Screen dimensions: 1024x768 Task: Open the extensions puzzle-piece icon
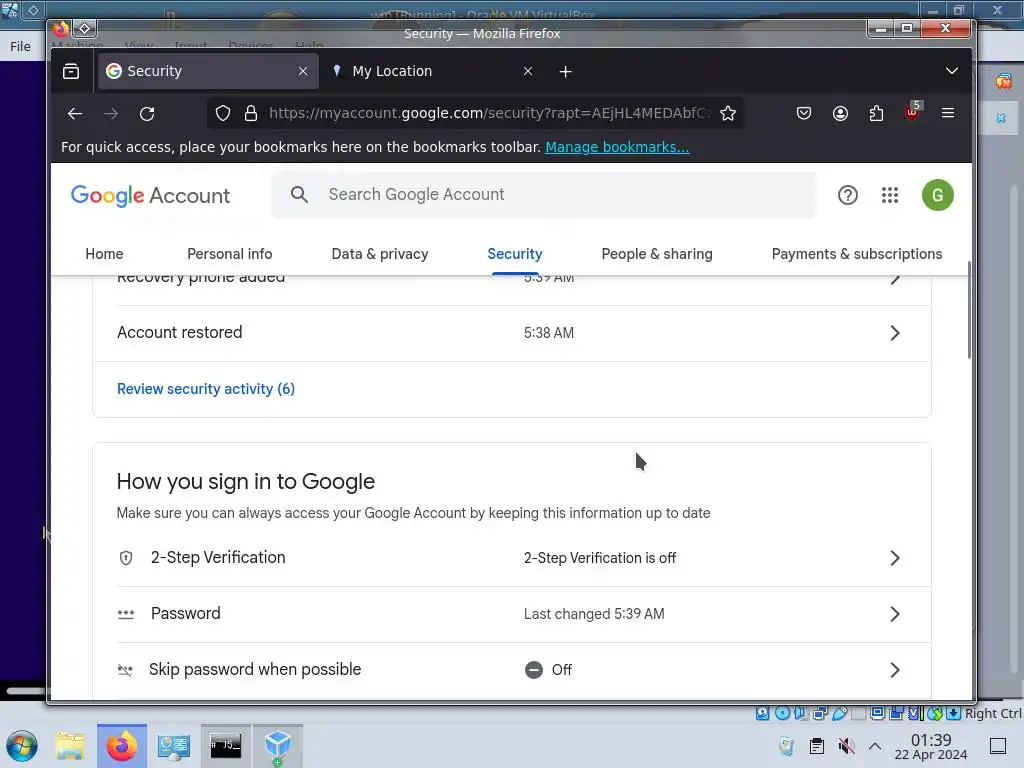[x=876, y=114]
